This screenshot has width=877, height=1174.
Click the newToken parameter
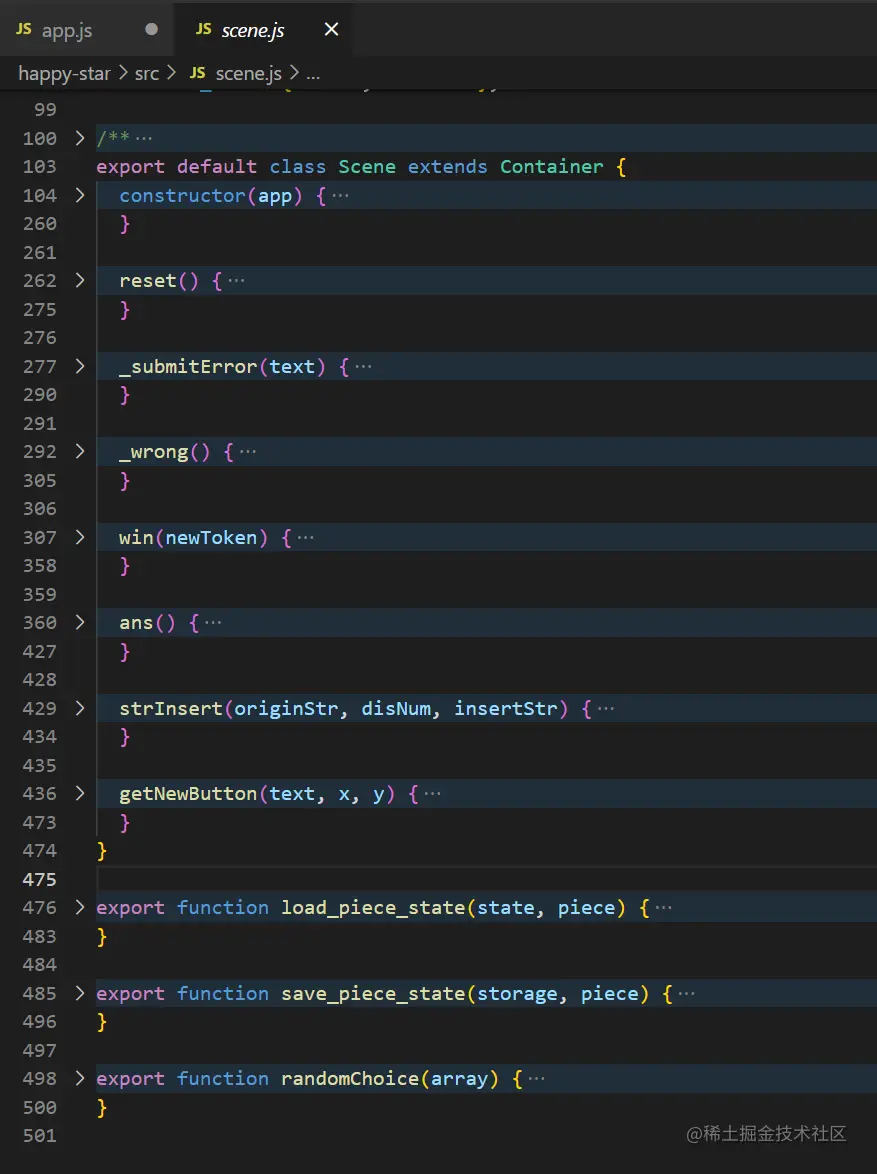click(212, 538)
